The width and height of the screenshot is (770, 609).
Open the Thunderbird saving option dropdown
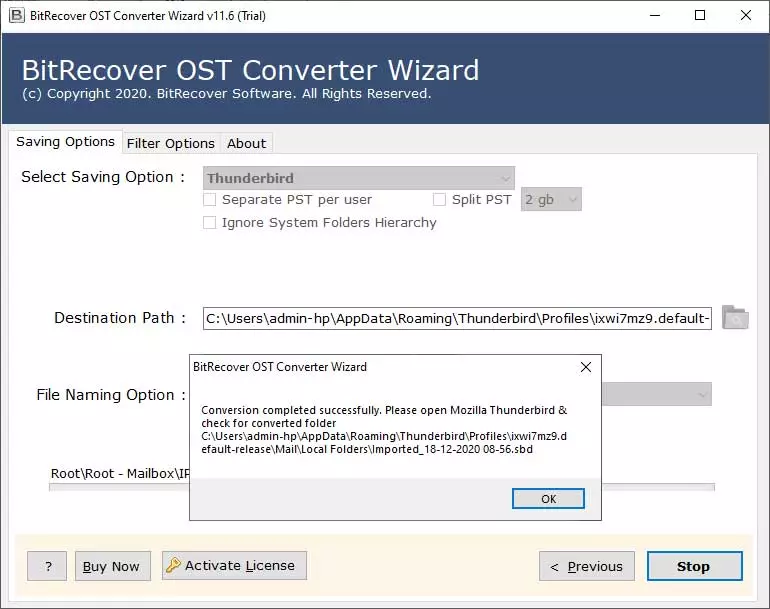(x=359, y=178)
